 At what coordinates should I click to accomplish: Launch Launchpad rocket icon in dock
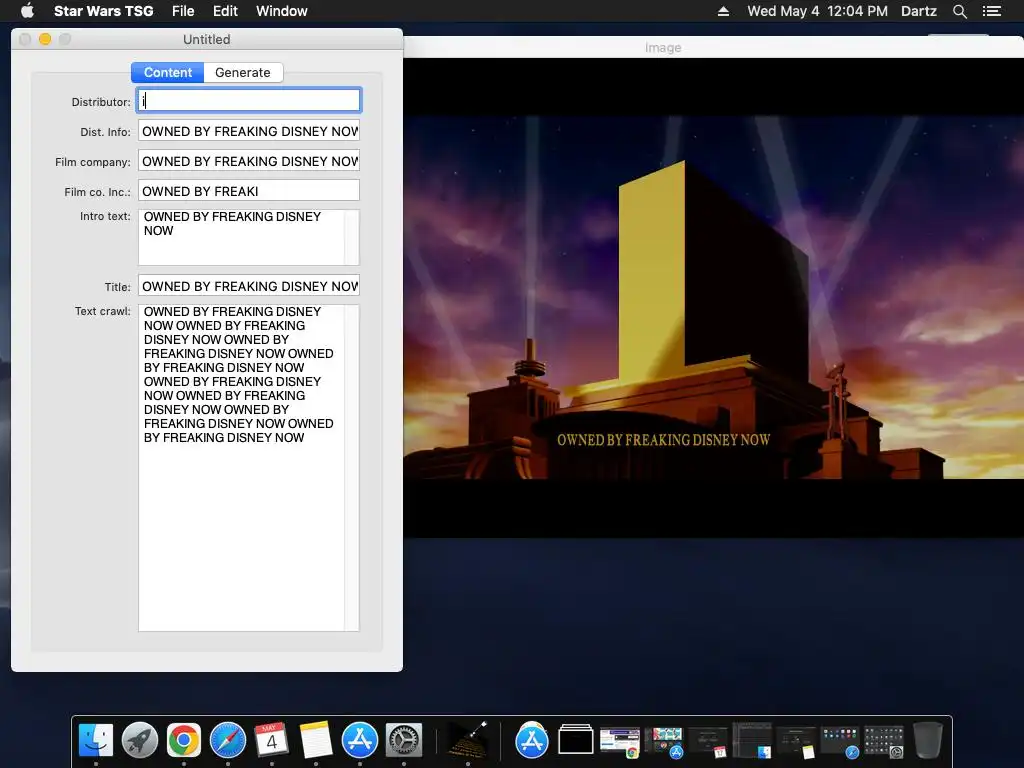[140, 741]
